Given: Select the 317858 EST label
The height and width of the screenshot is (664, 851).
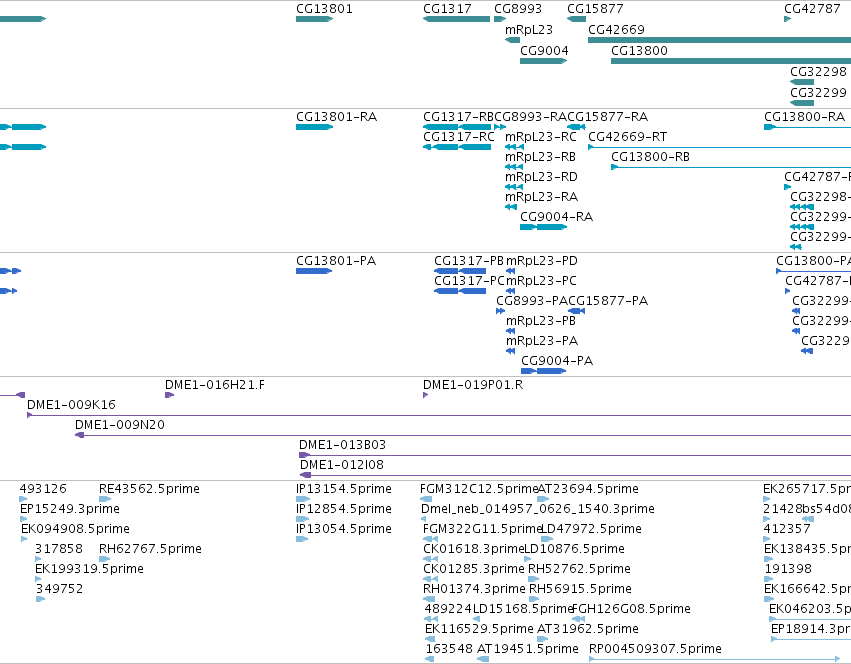Looking at the screenshot, I should coord(59,549).
